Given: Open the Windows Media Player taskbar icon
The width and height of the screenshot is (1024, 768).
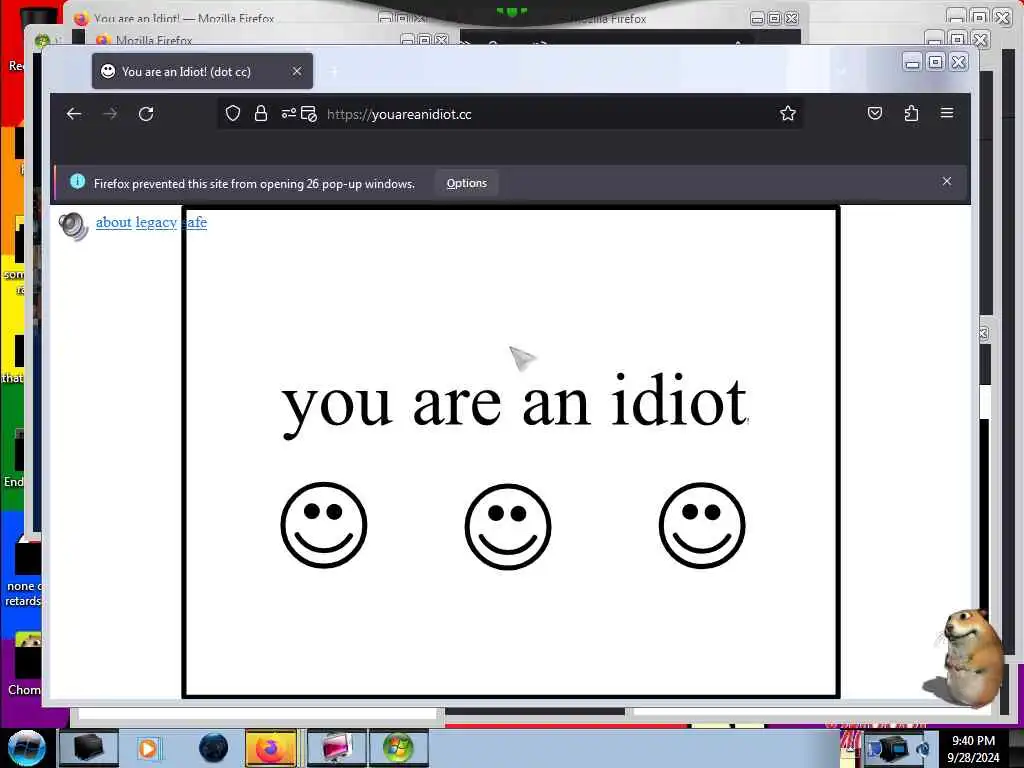Looking at the screenshot, I should (148, 748).
